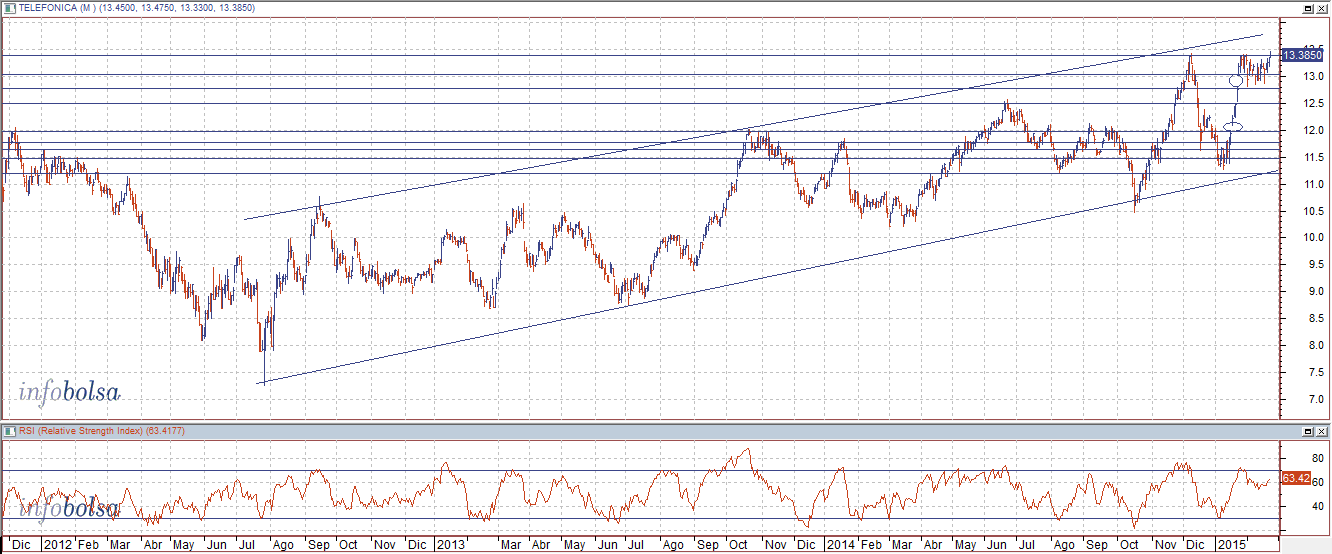Image resolution: width=1332 pixels, height=554 pixels.
Task: Maximize the RSI indicator panel
Action: click(x=1307, y=430)
